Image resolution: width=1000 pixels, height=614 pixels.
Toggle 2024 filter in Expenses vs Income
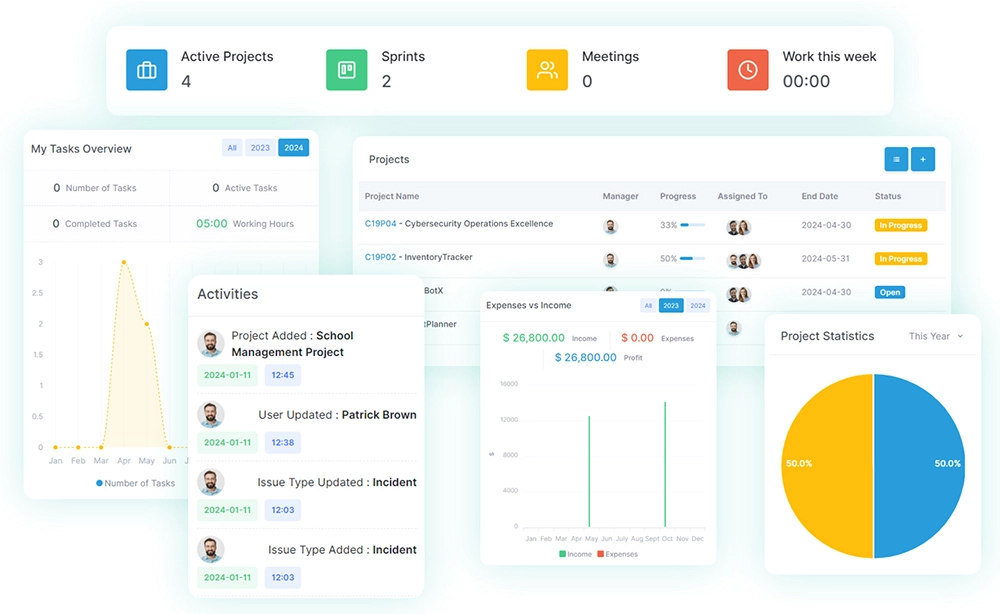click(697, 306)
